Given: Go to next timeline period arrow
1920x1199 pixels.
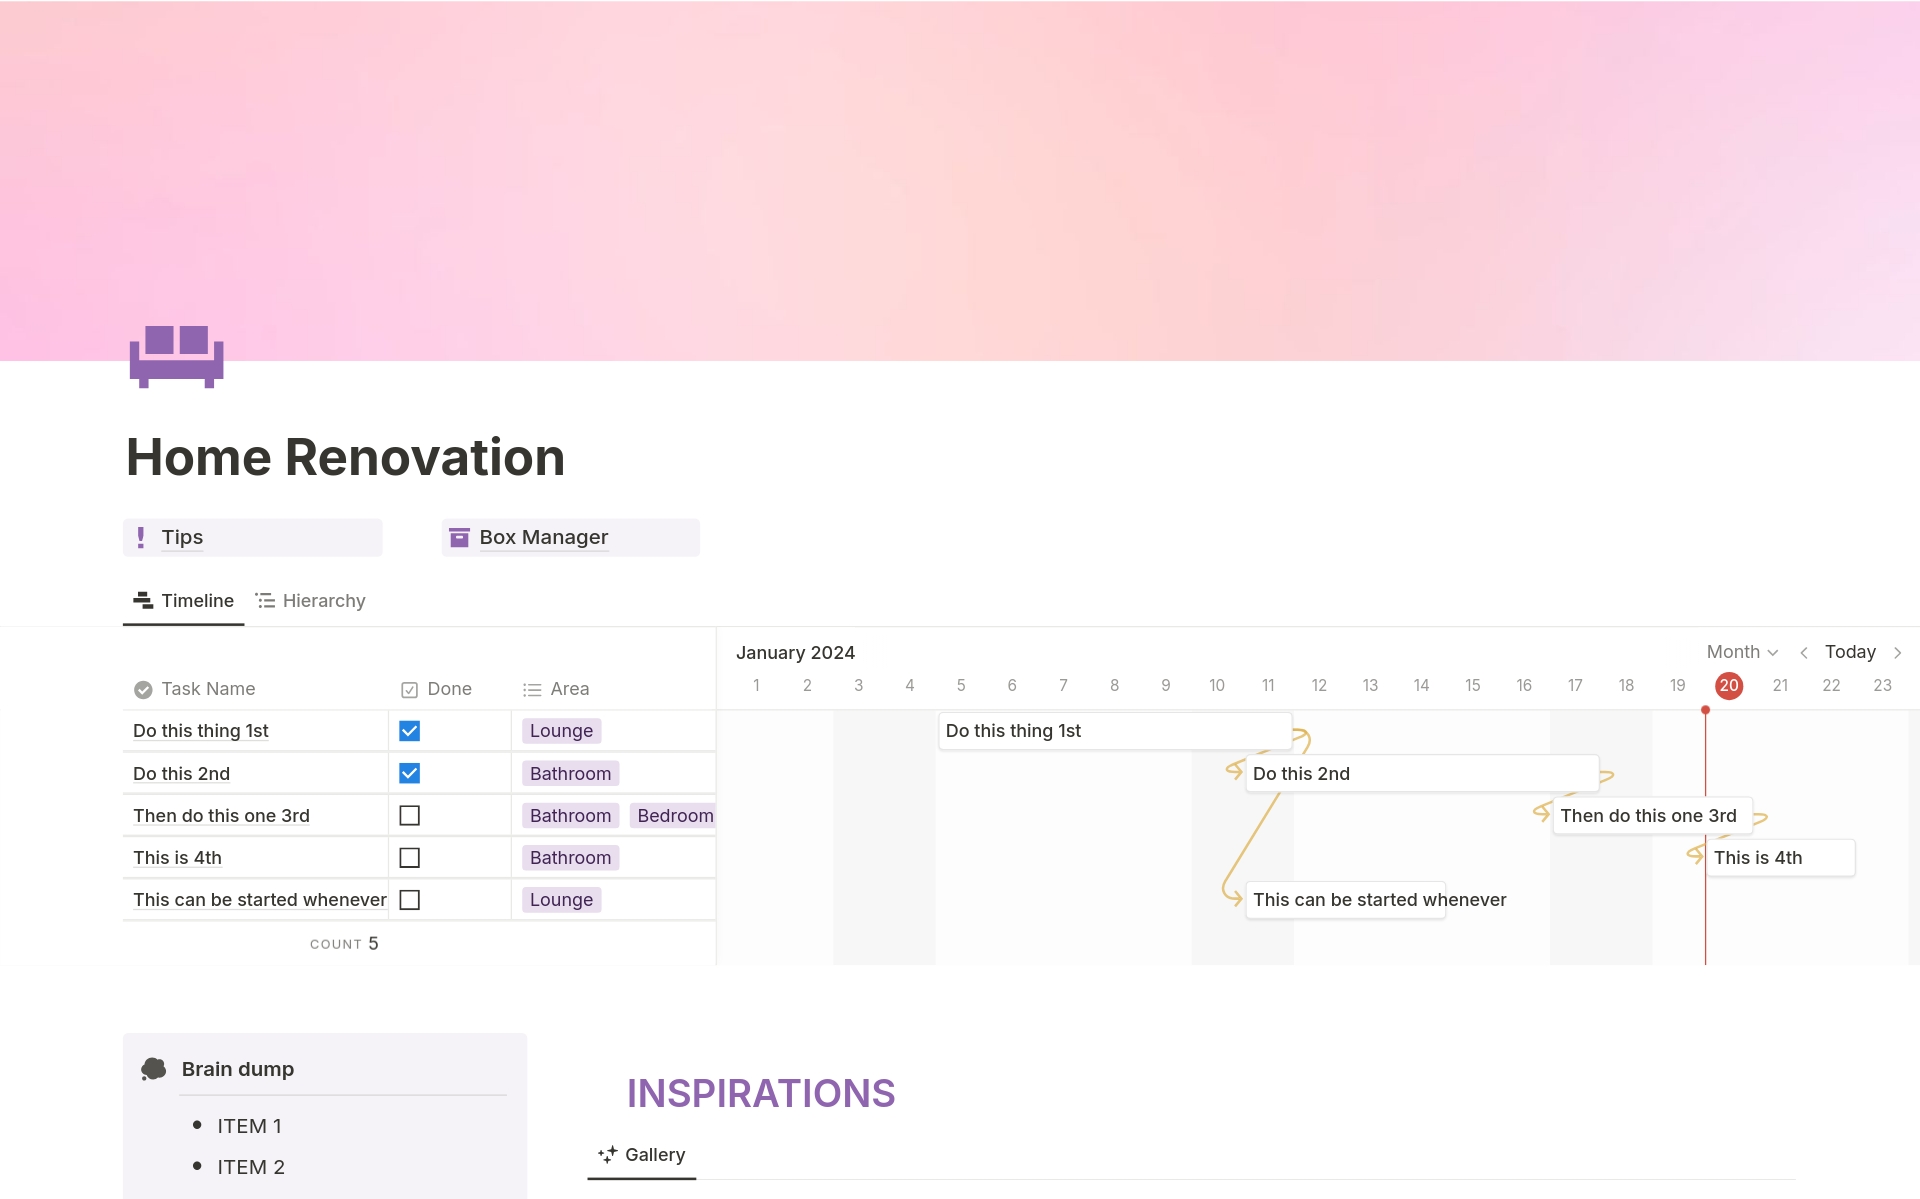Looking at the screenshot, I should click(1897, 653).
